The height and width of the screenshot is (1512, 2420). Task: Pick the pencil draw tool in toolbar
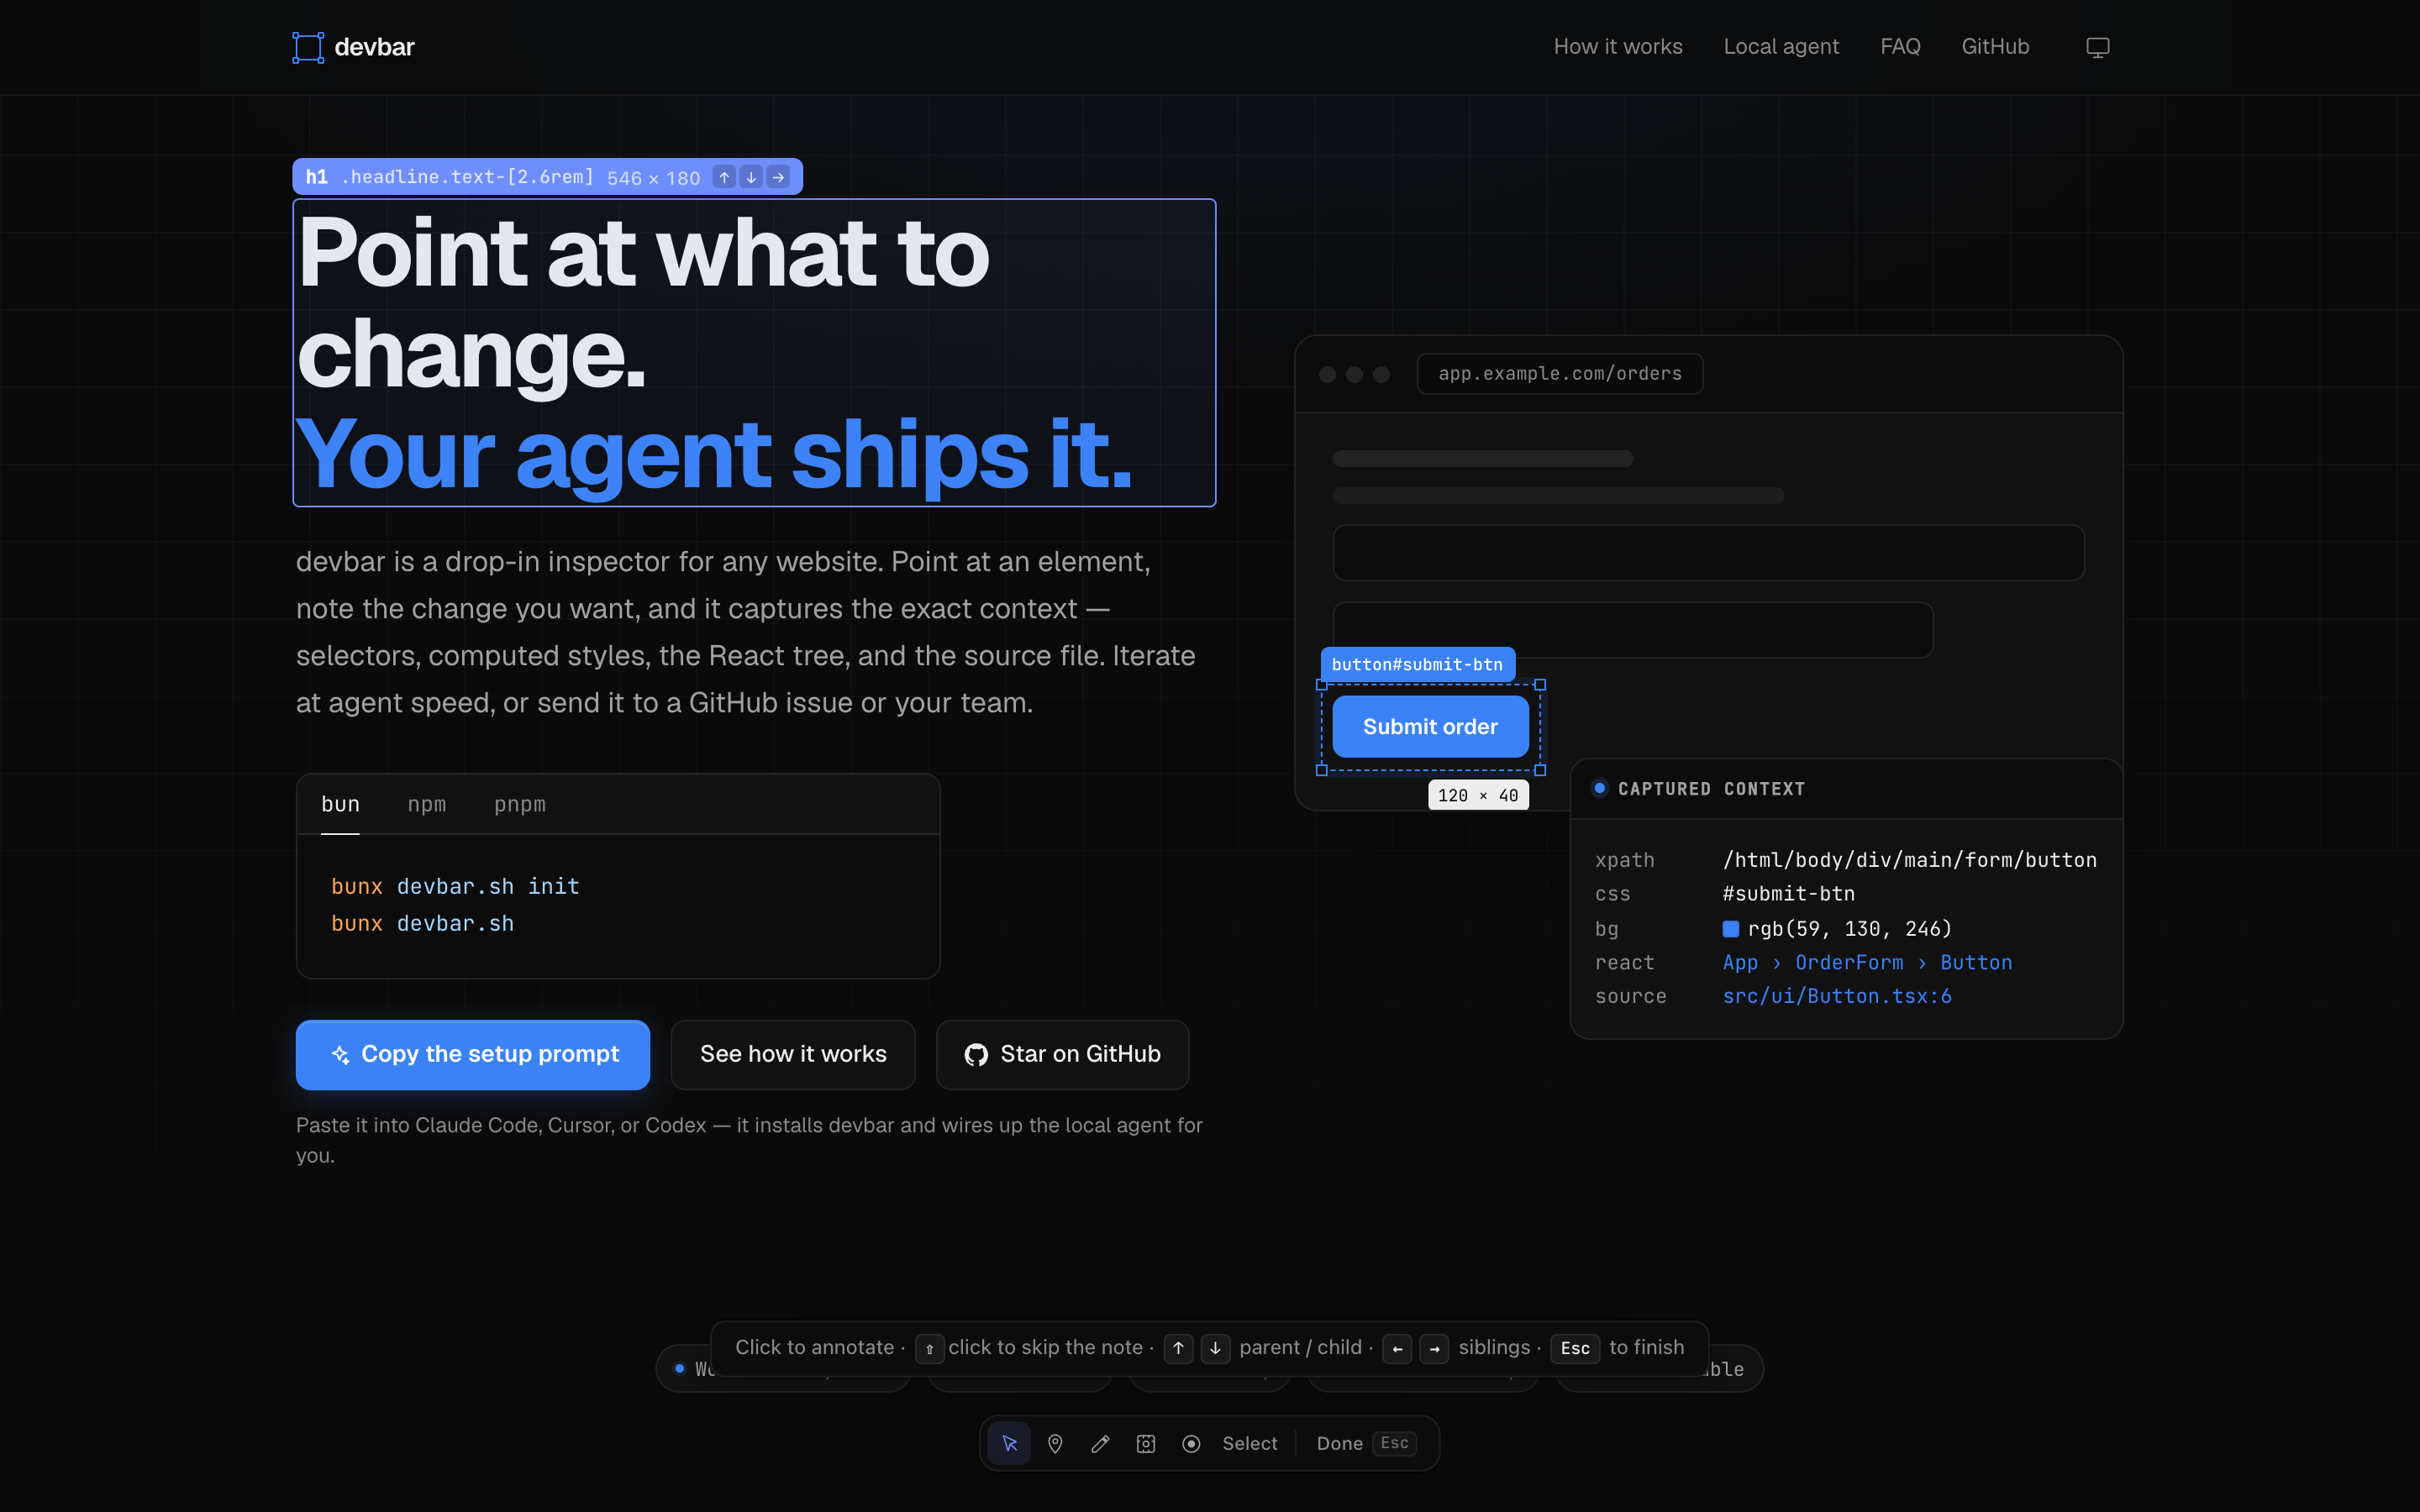pos(1100,1443)
